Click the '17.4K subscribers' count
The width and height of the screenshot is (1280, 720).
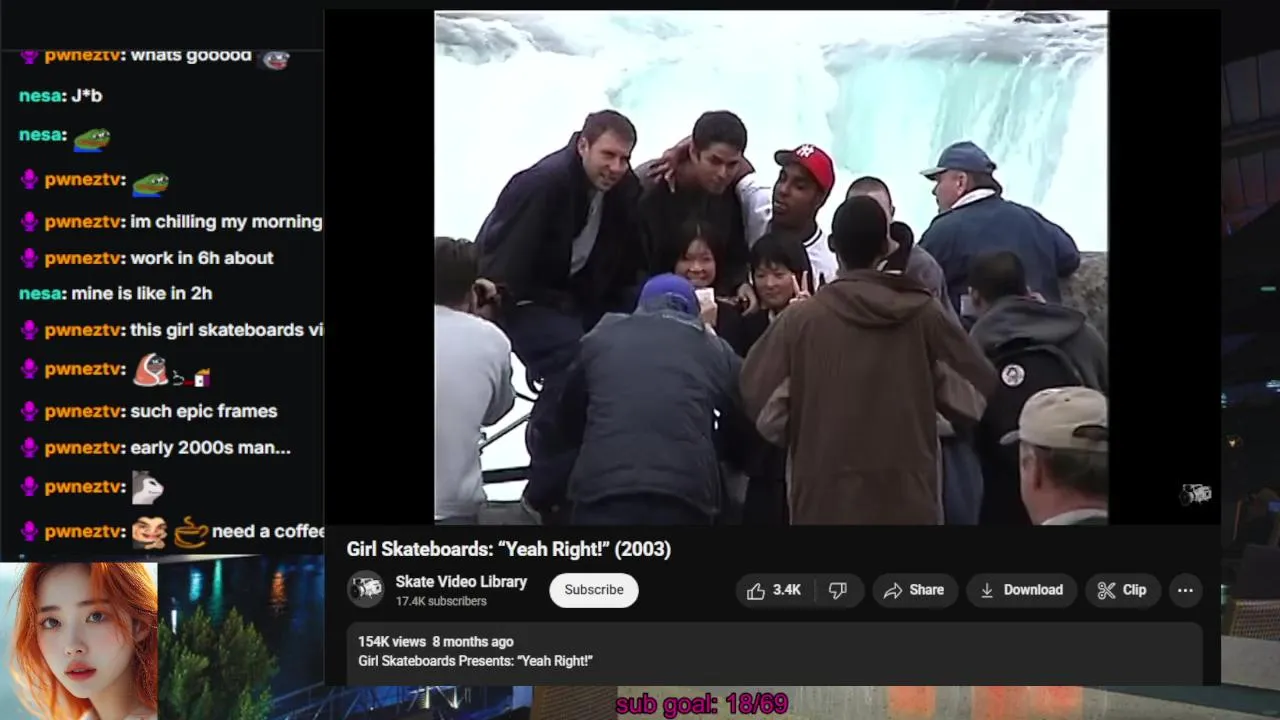coord(441,601)
